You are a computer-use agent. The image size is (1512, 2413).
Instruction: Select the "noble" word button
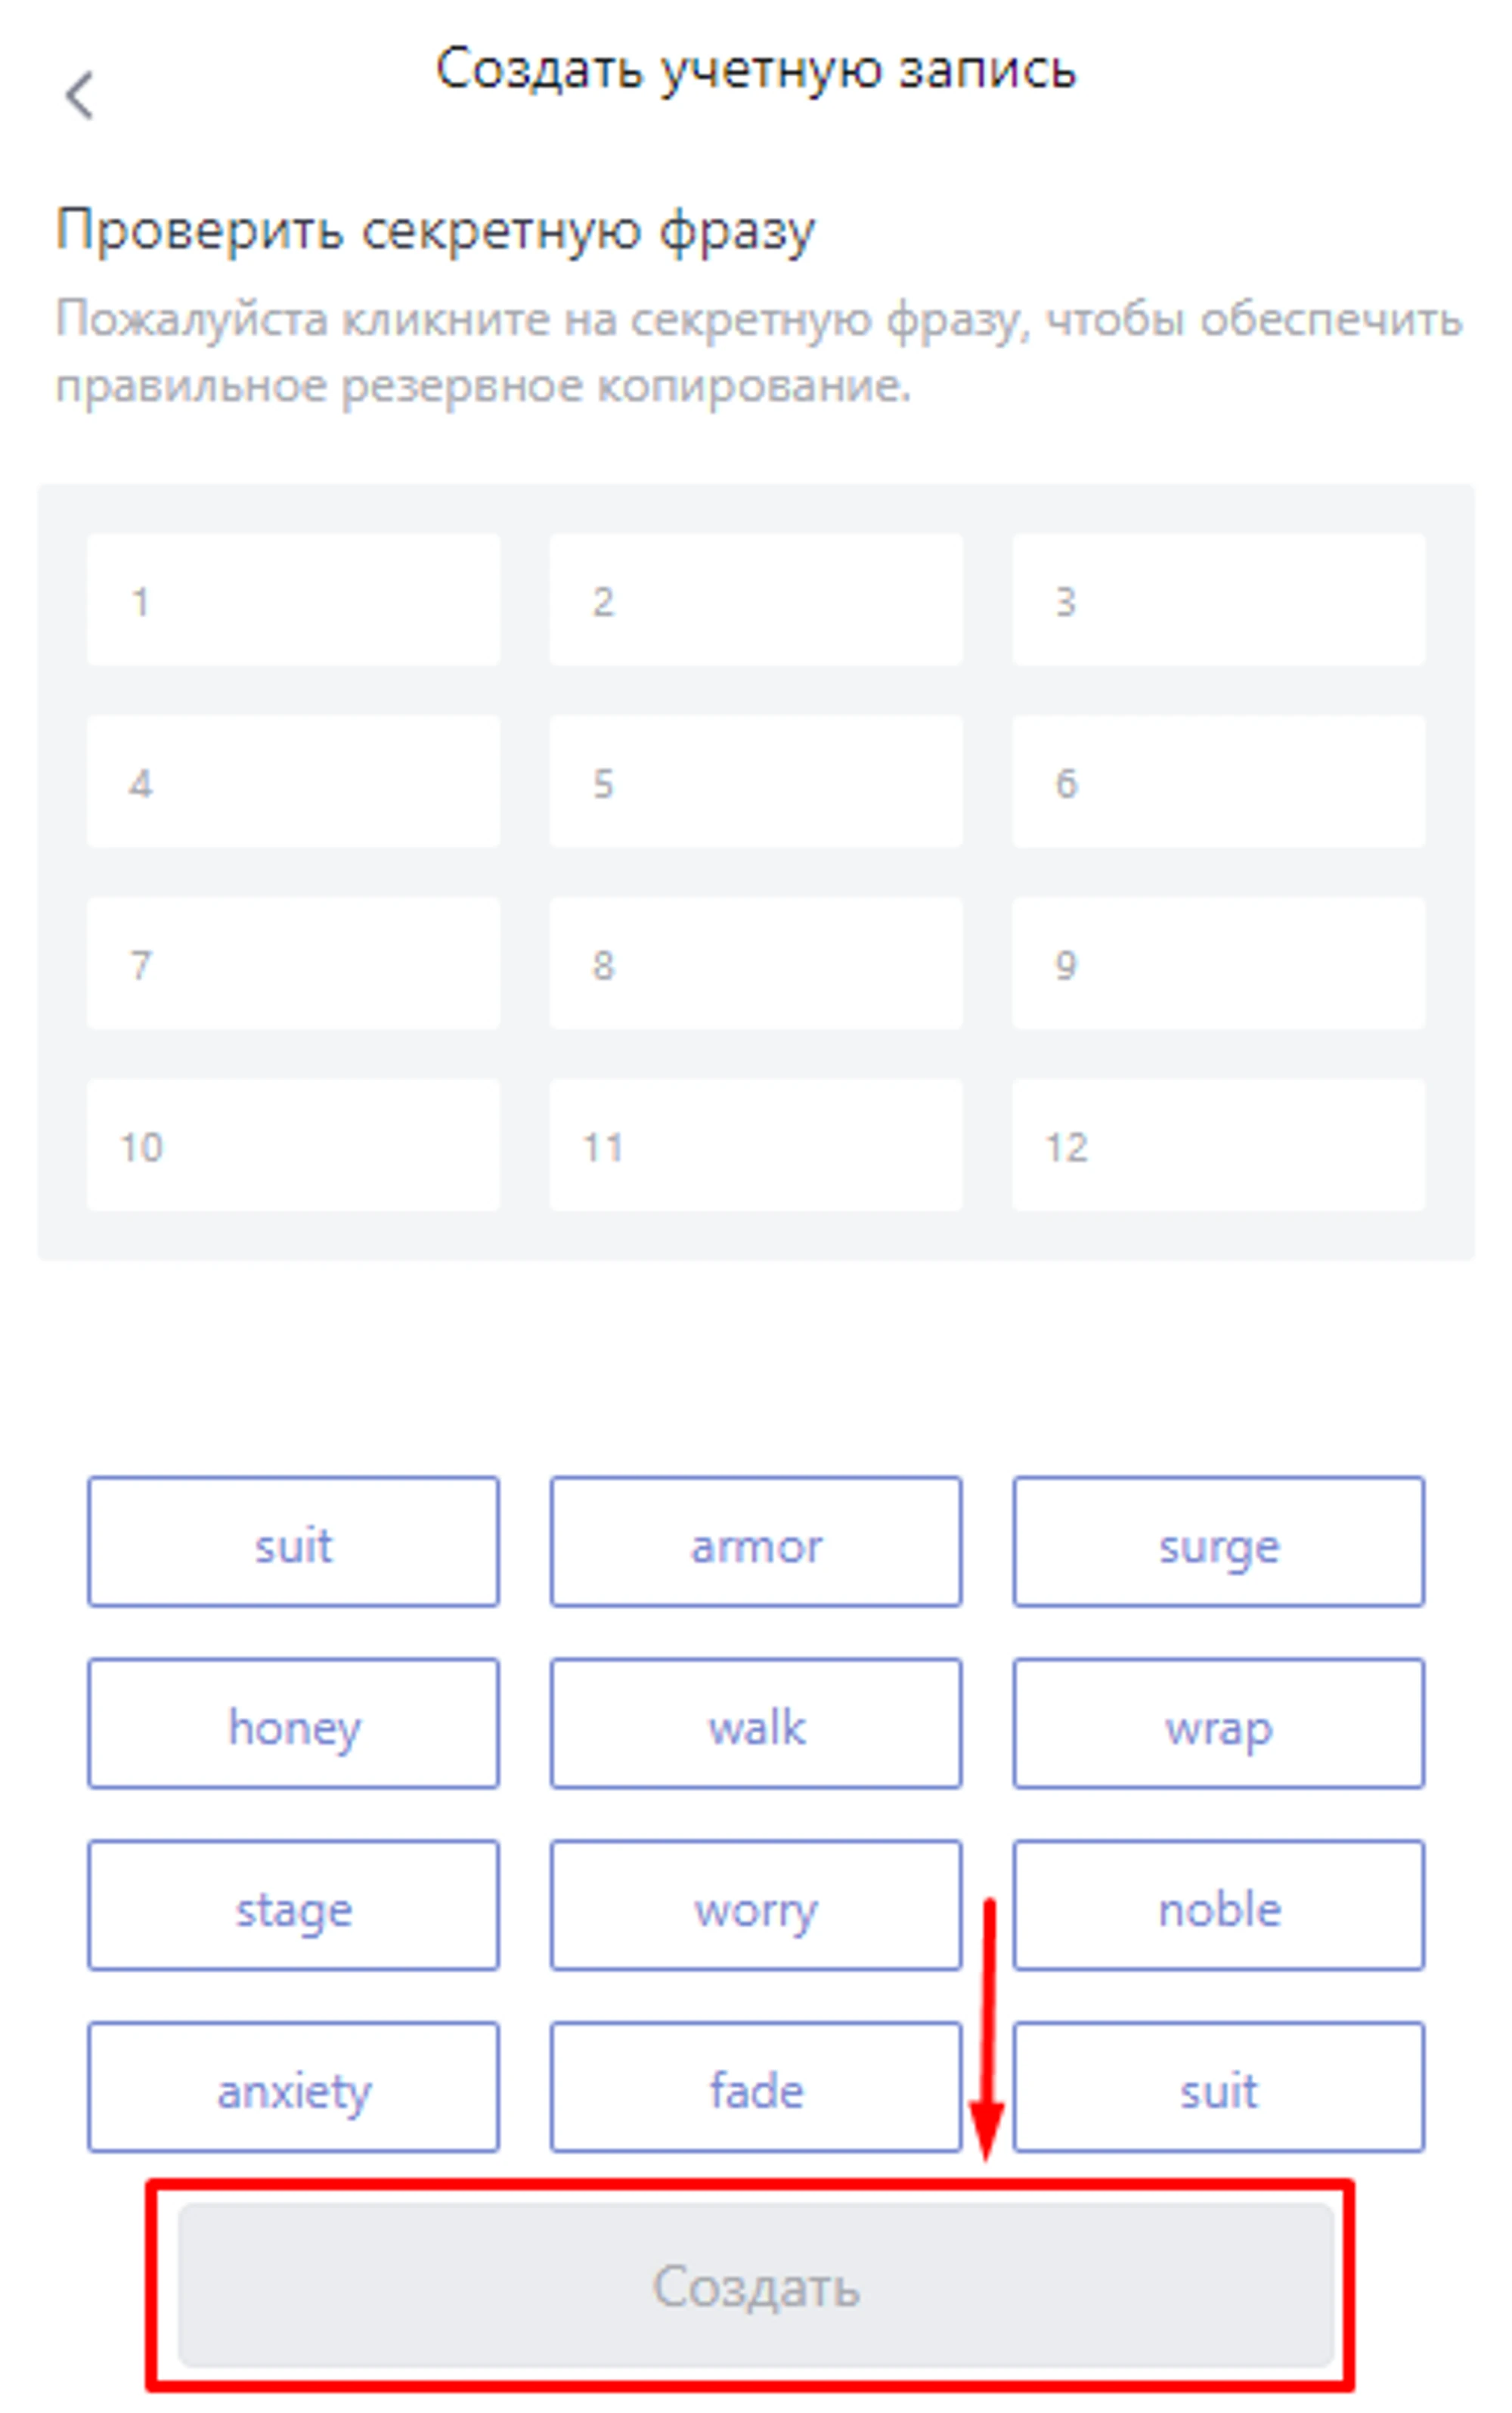tap(1218, 1910)
